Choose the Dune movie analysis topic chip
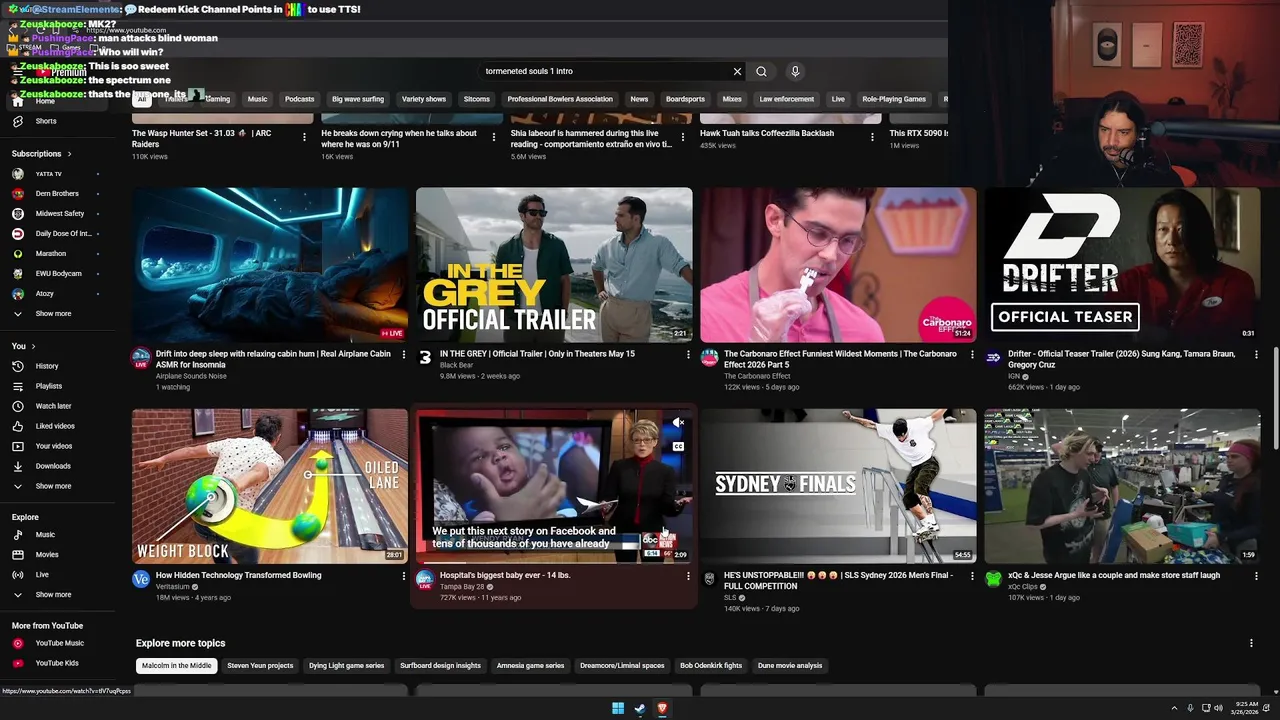 (x=790, y=666)
